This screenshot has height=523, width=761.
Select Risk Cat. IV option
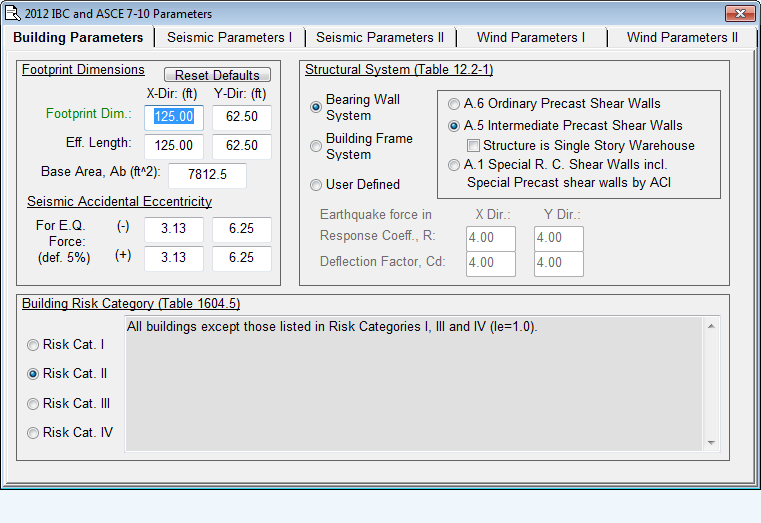35,433
